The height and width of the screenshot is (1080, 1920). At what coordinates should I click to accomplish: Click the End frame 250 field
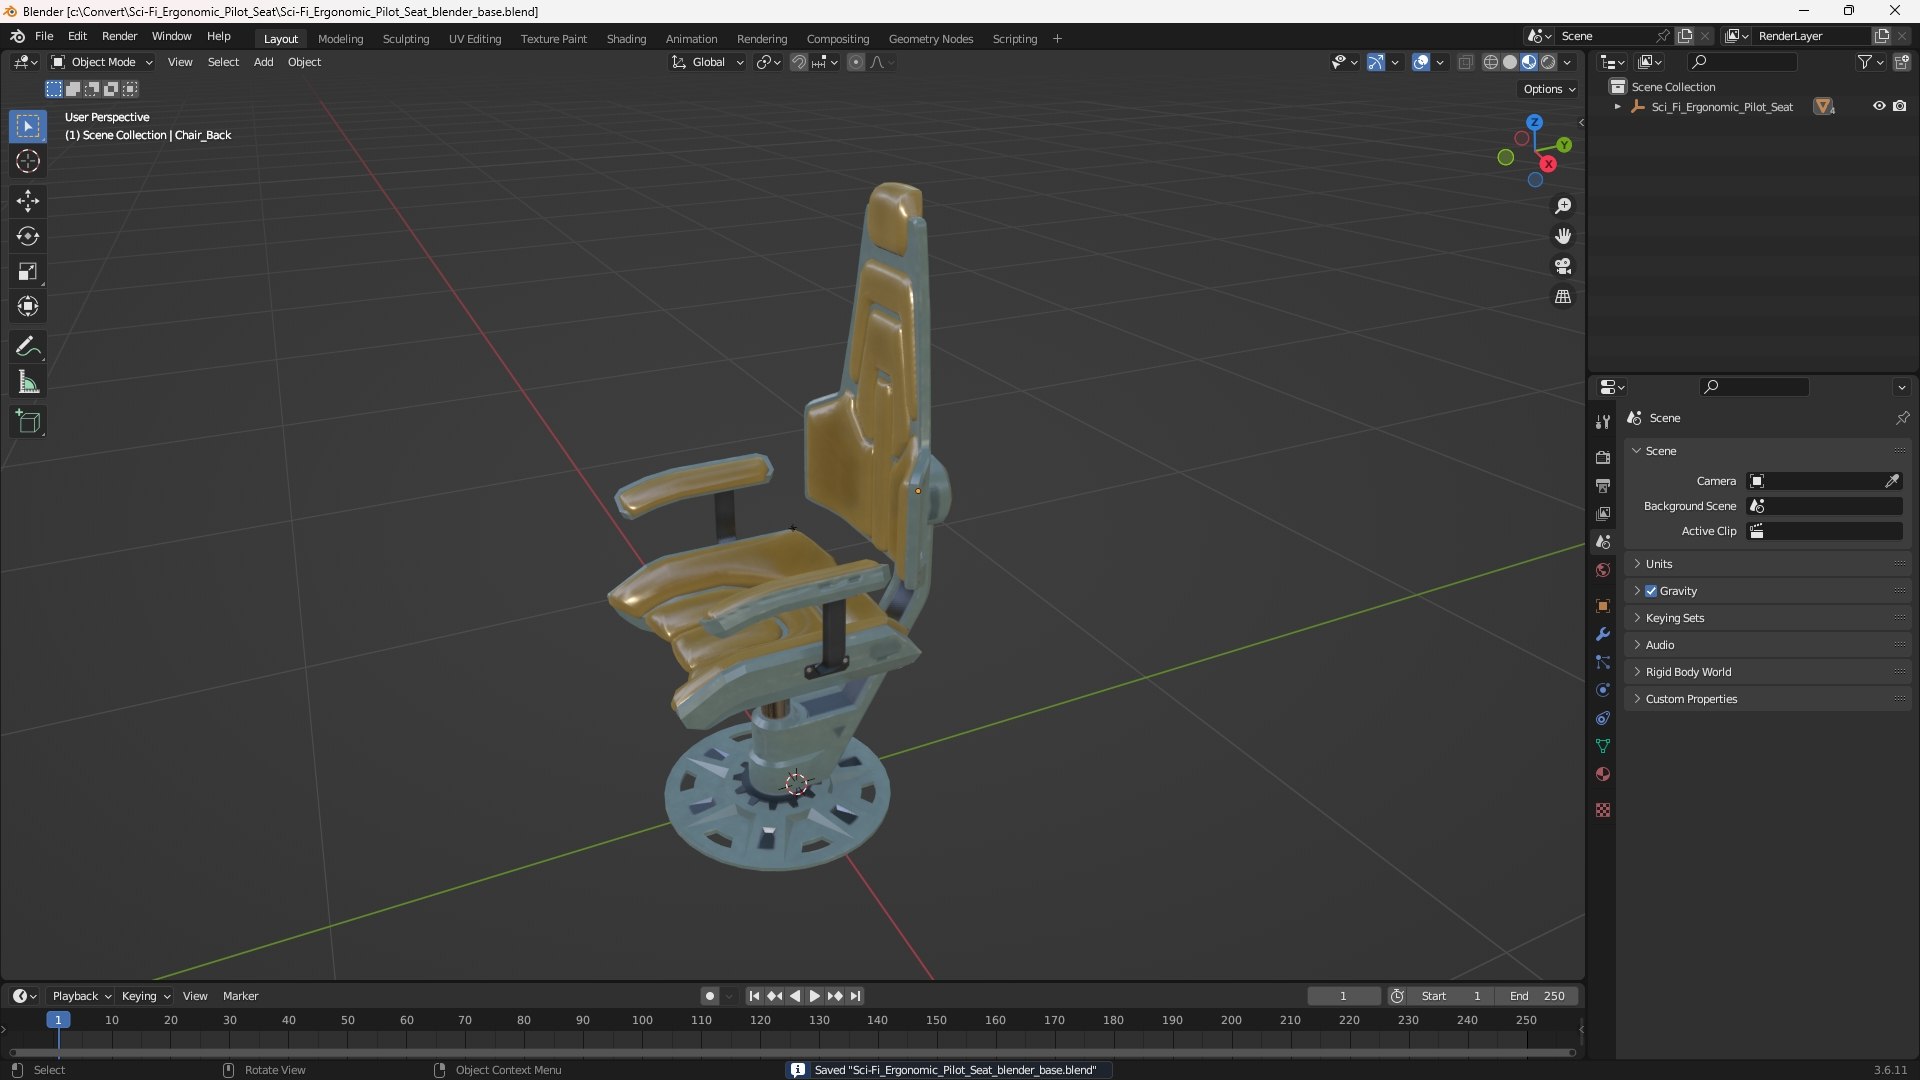[1537, 996]
